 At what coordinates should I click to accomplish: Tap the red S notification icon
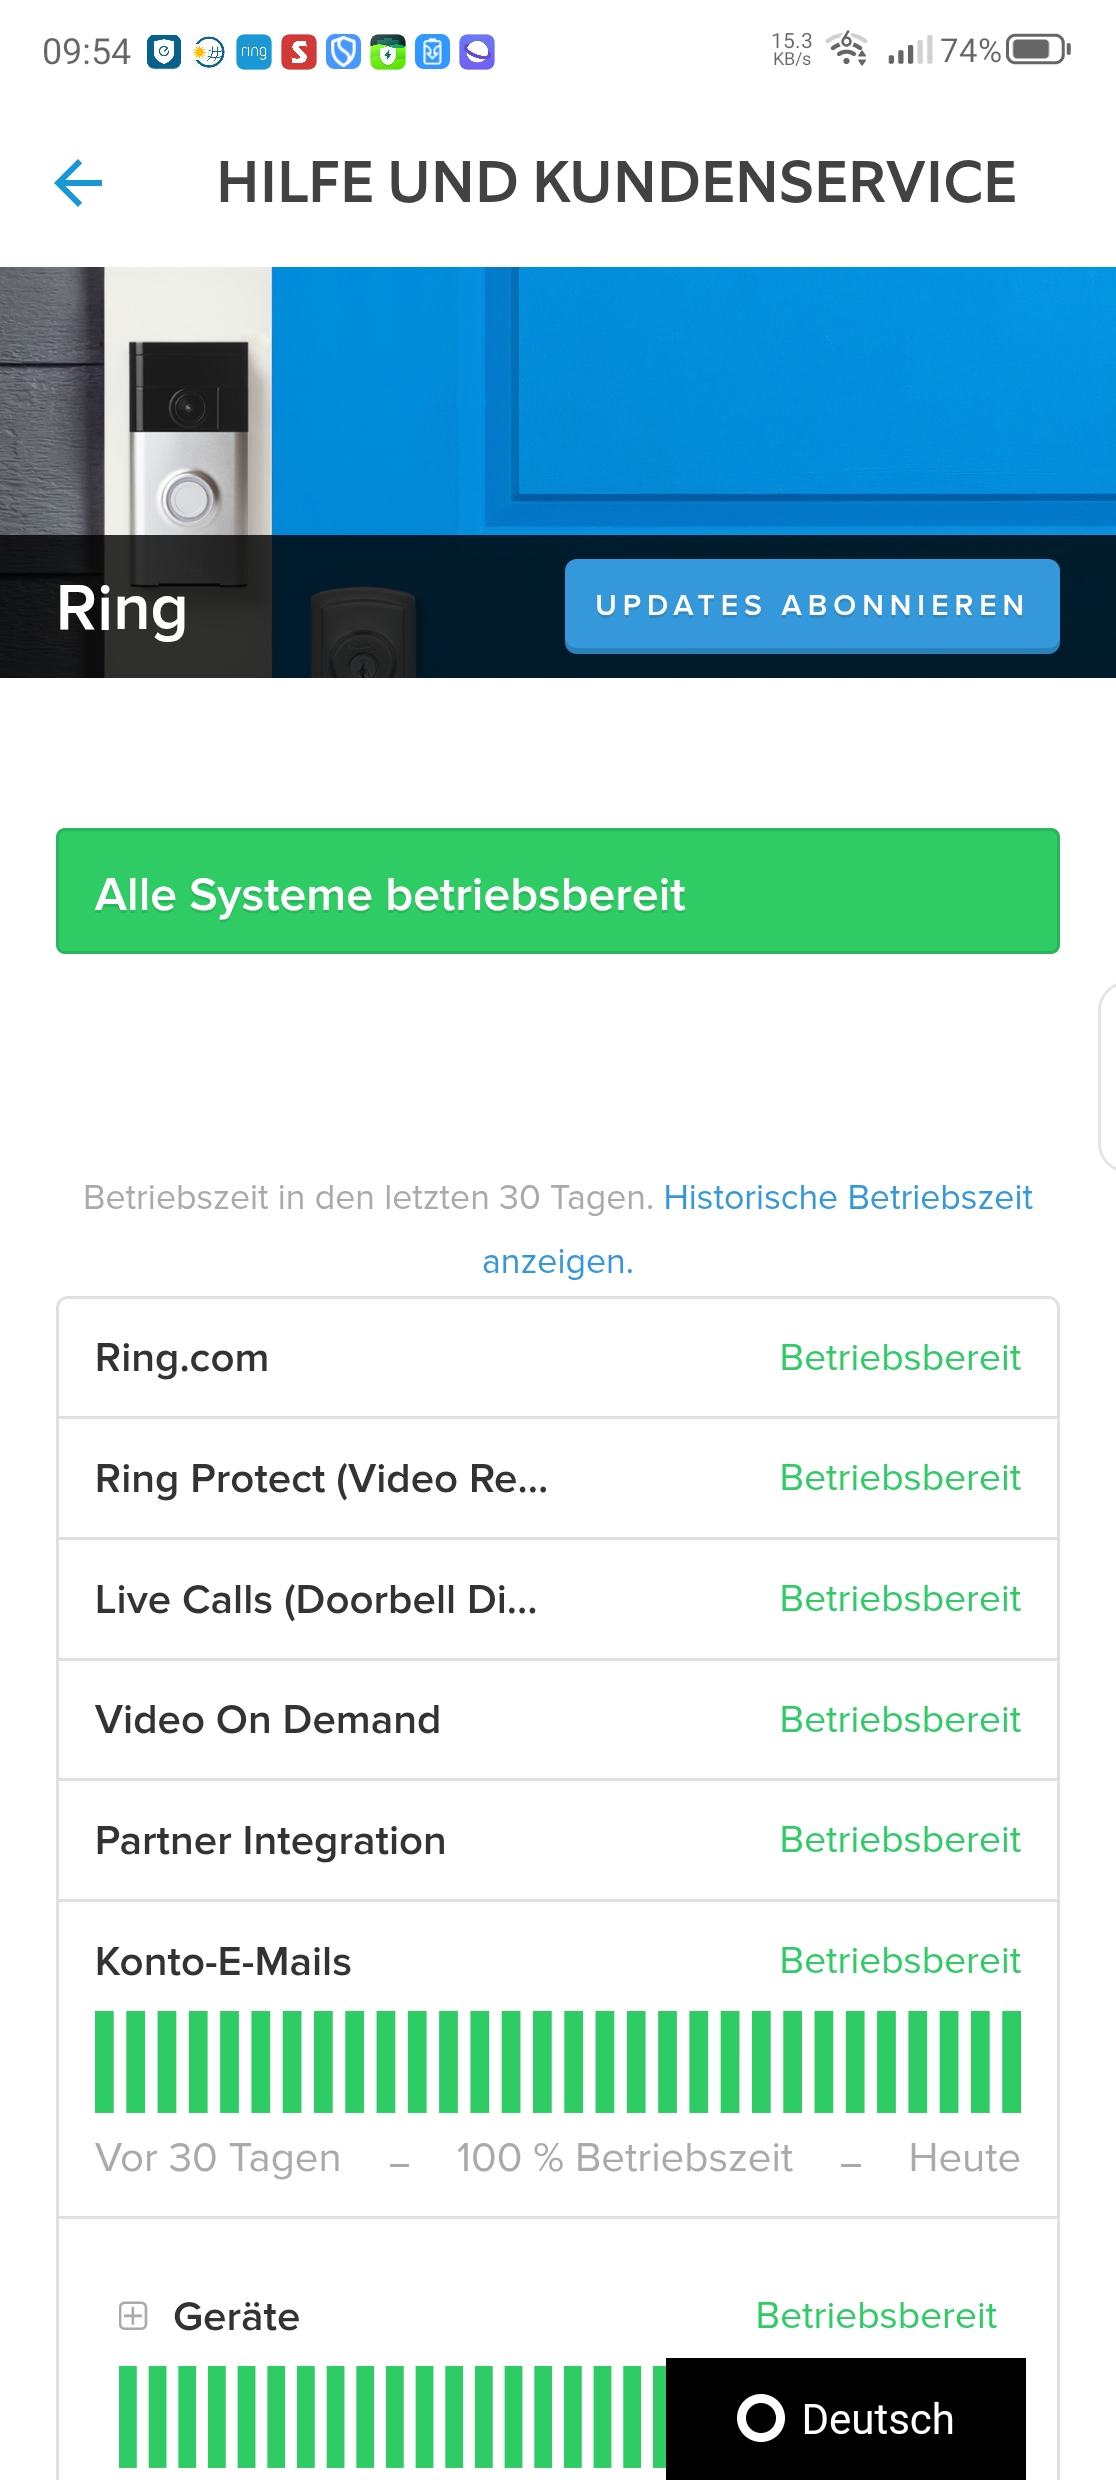click(298, 52)
